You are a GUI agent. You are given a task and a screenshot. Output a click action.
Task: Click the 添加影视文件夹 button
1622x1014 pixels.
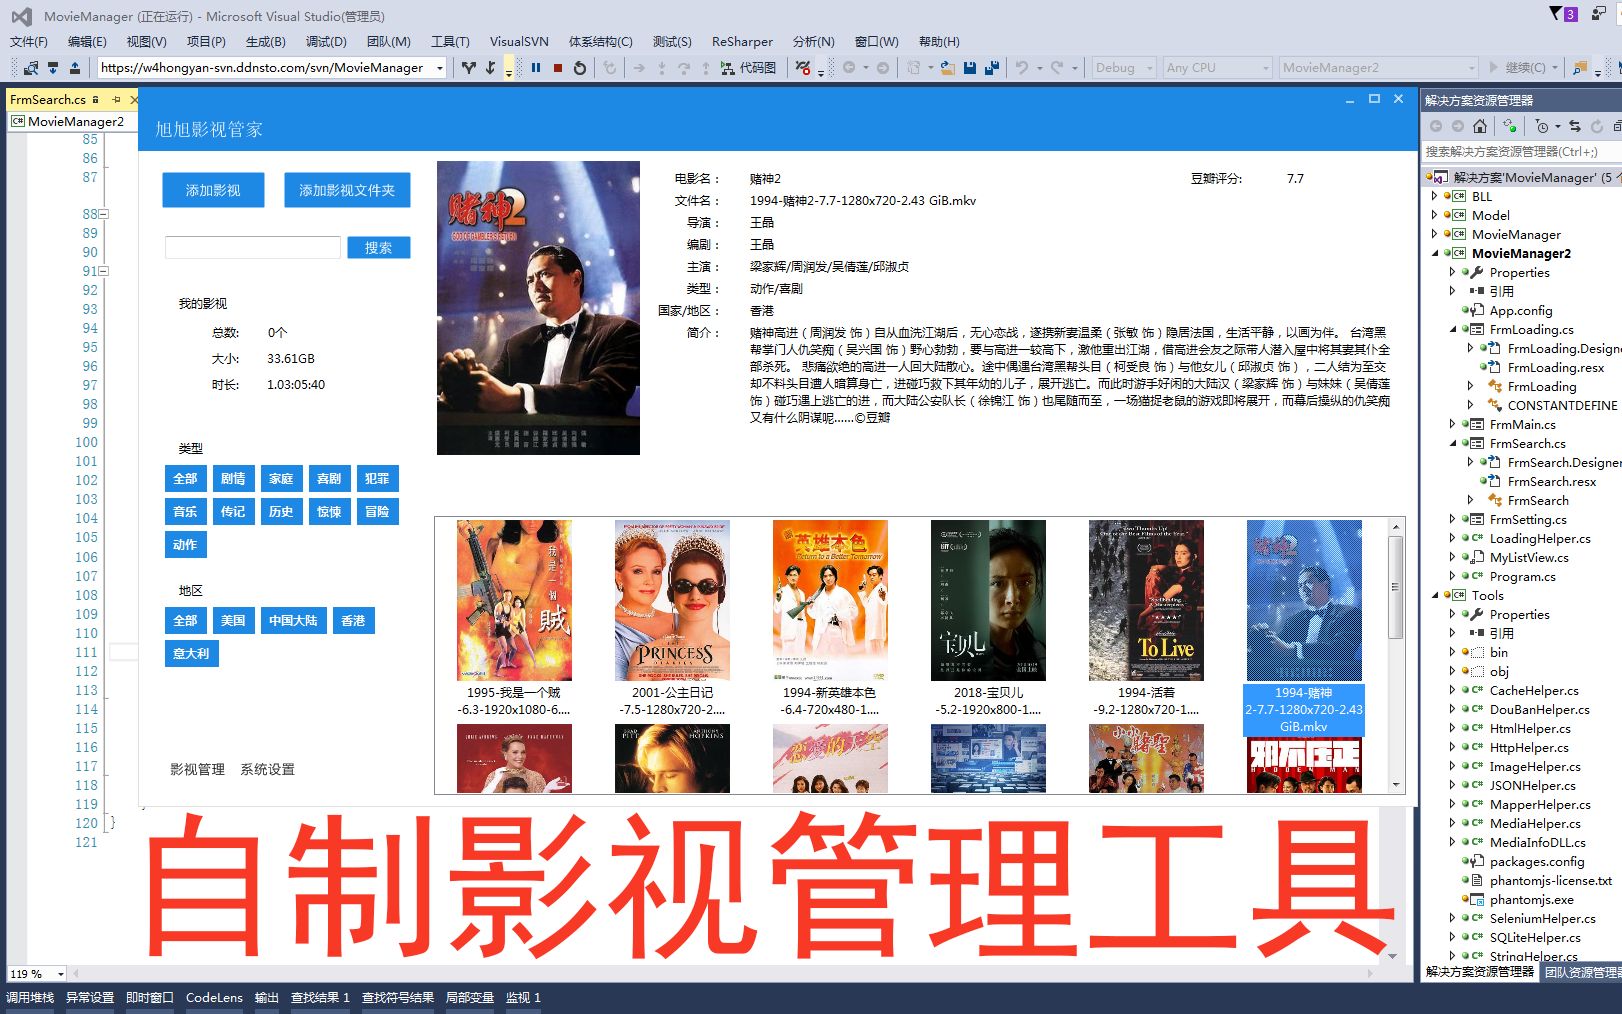(347, 190)
